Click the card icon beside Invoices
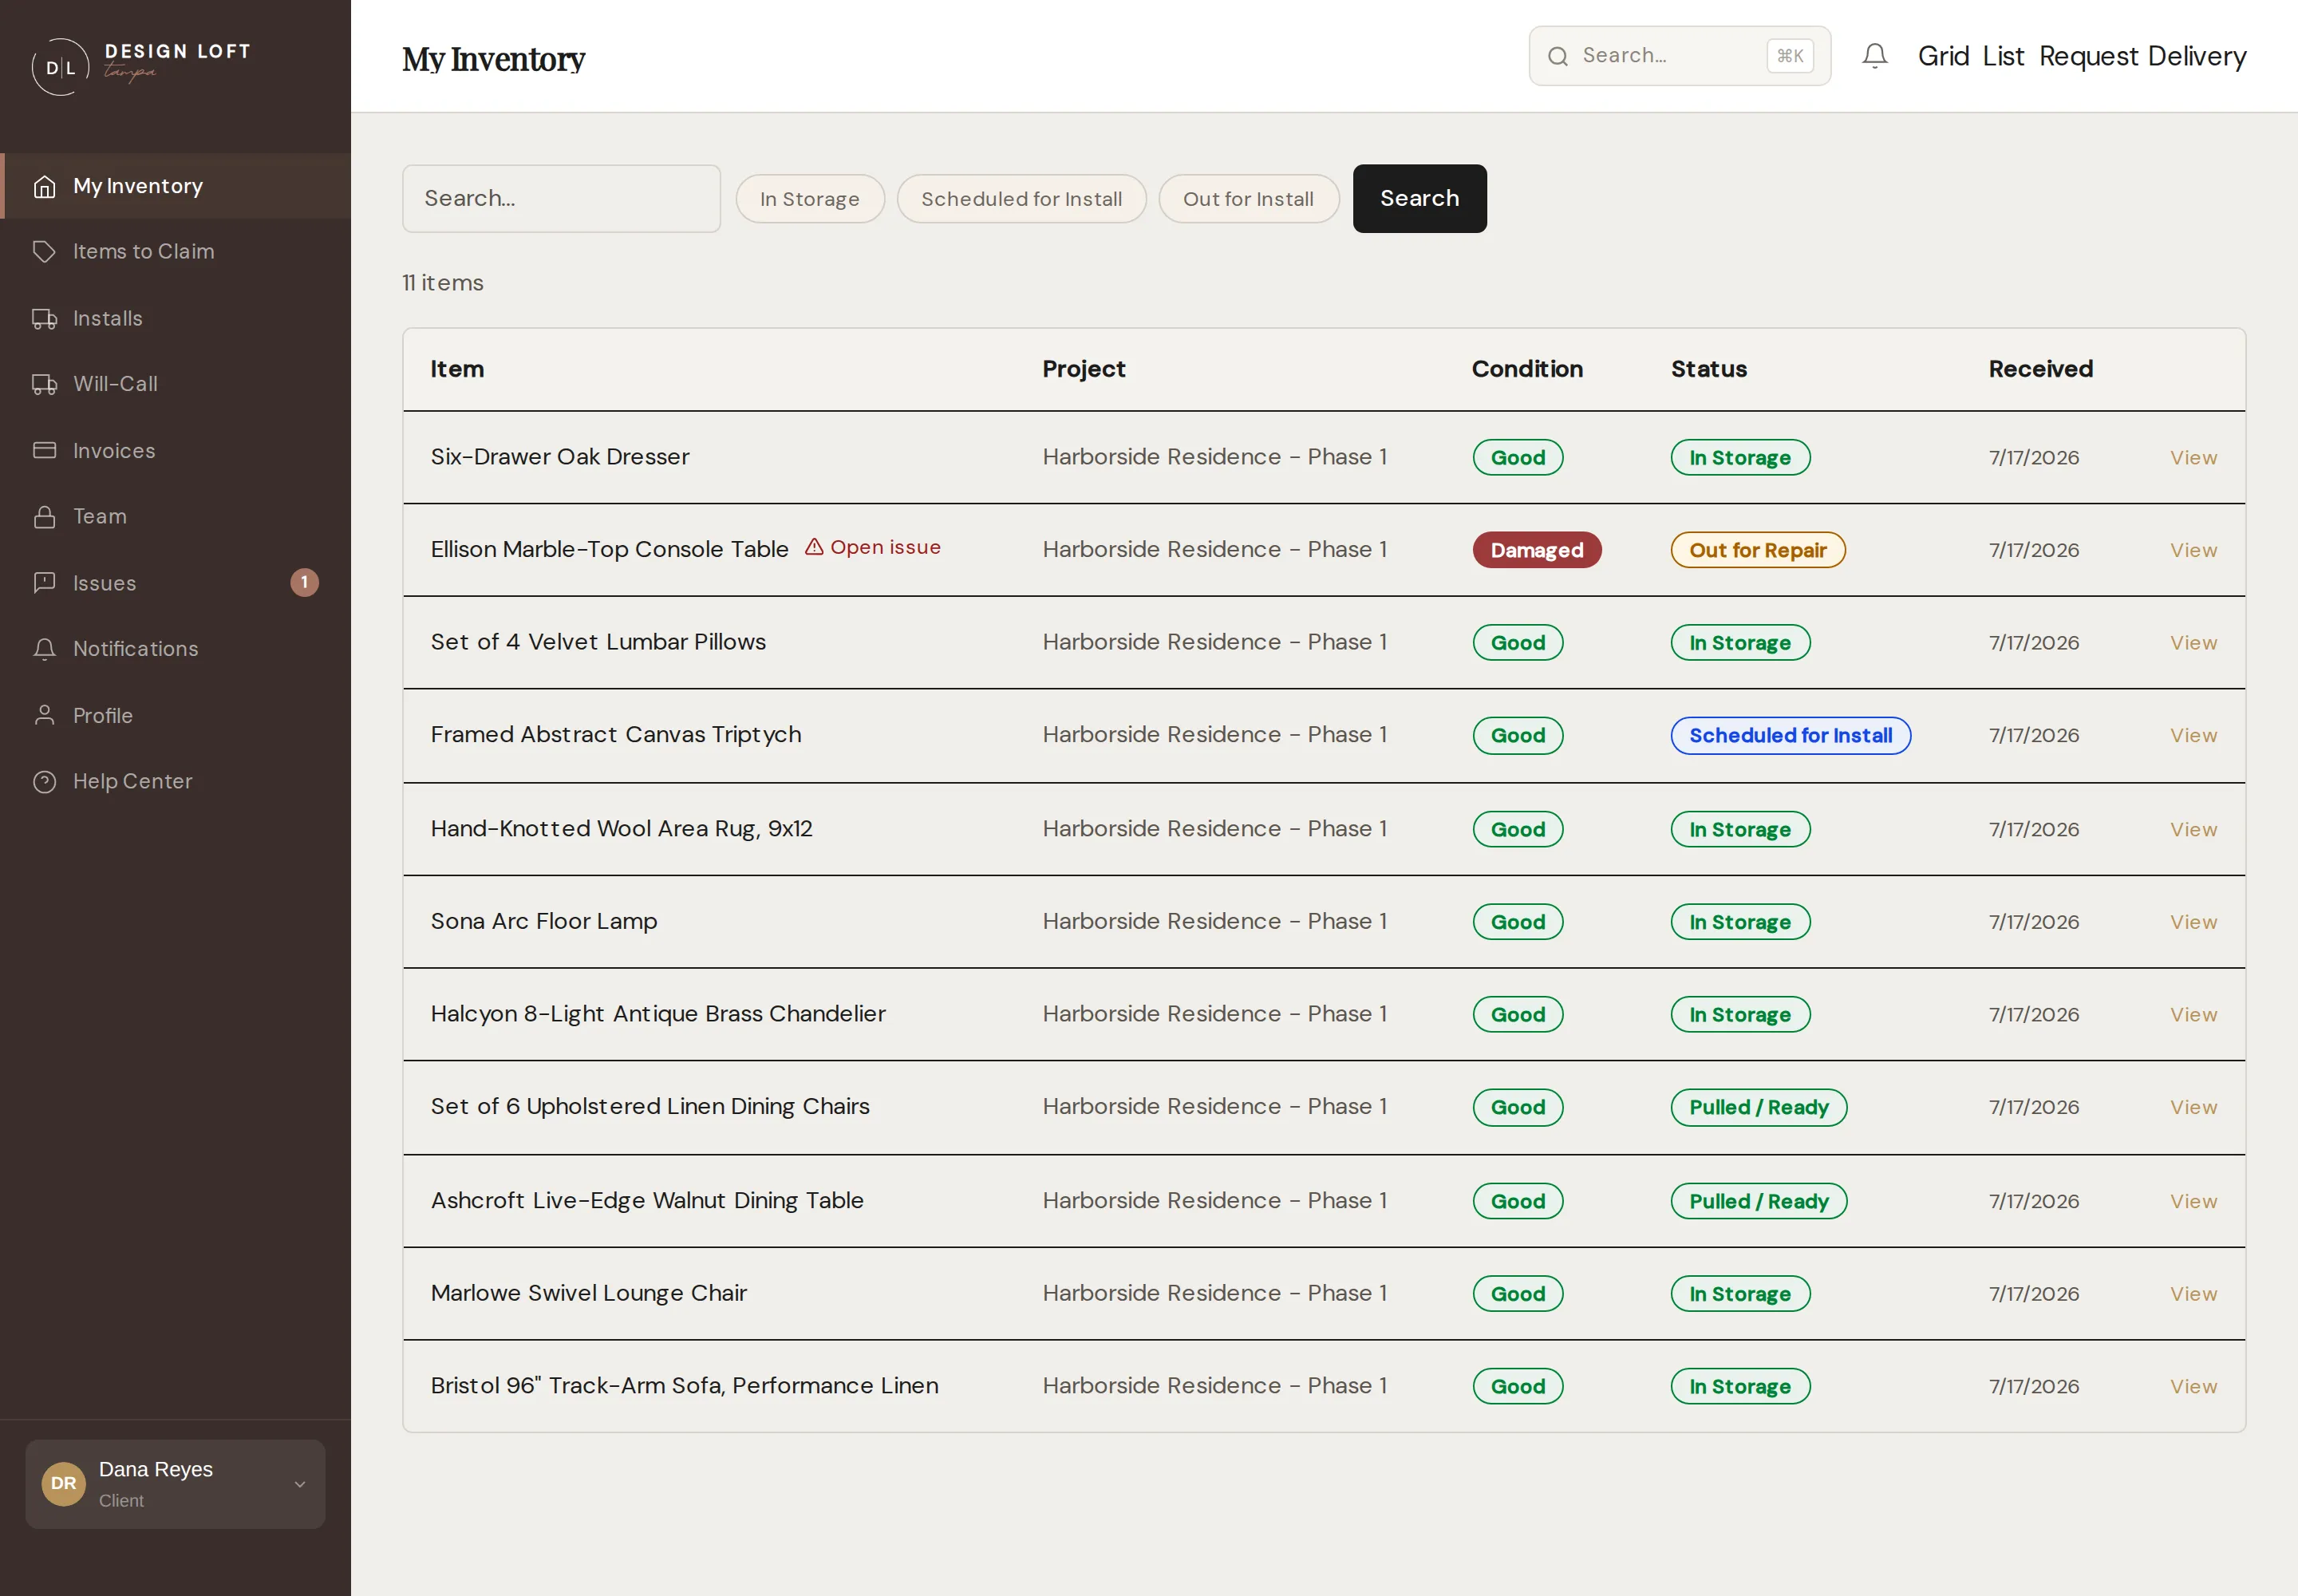2298x1596 pixels. (x=44, y=450)
